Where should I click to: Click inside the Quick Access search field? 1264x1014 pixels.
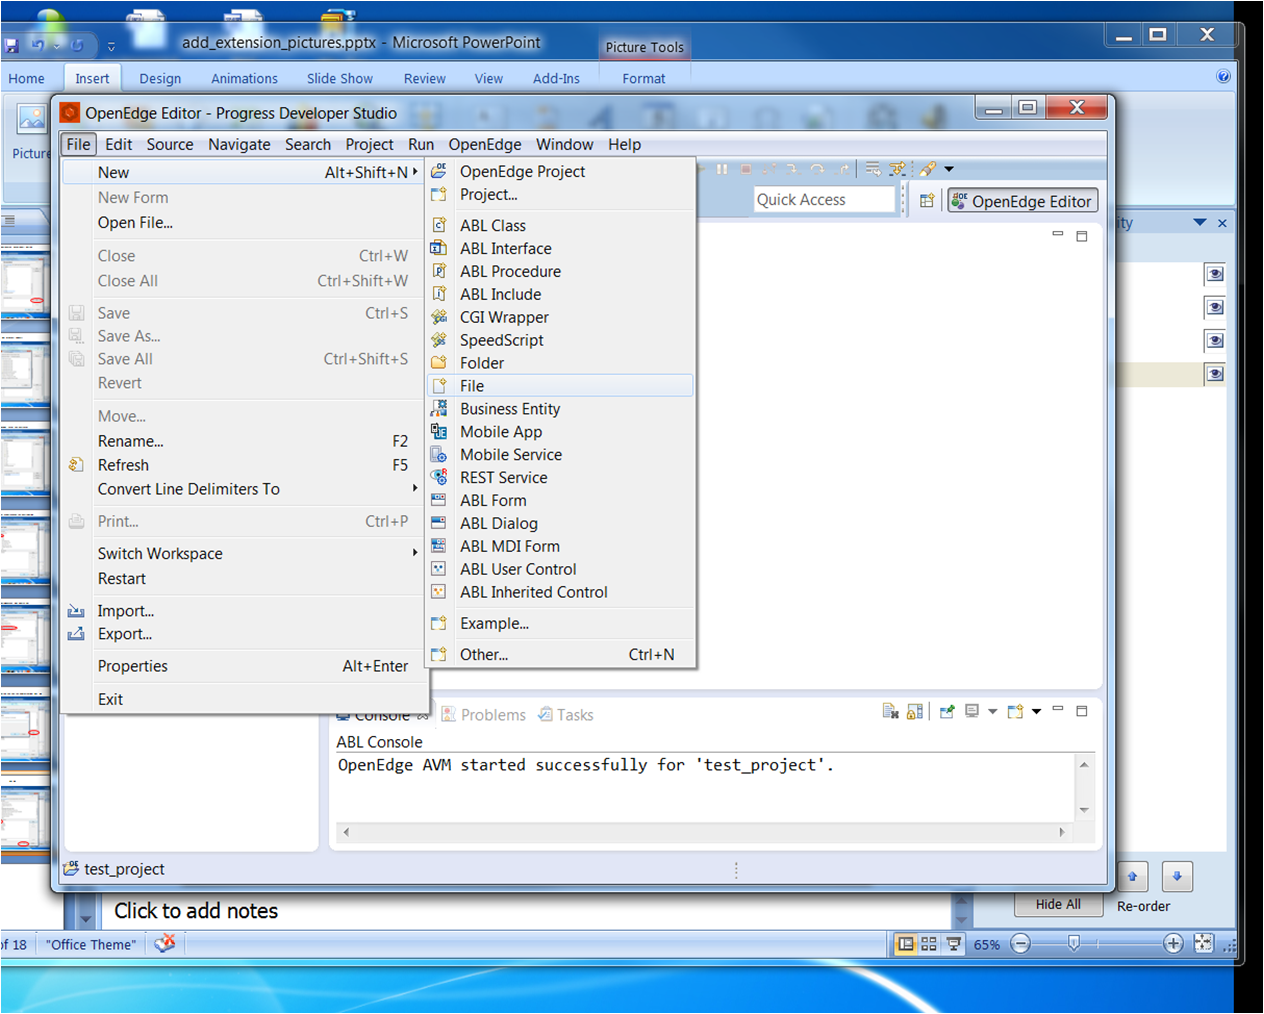click(x=824, y=199)
